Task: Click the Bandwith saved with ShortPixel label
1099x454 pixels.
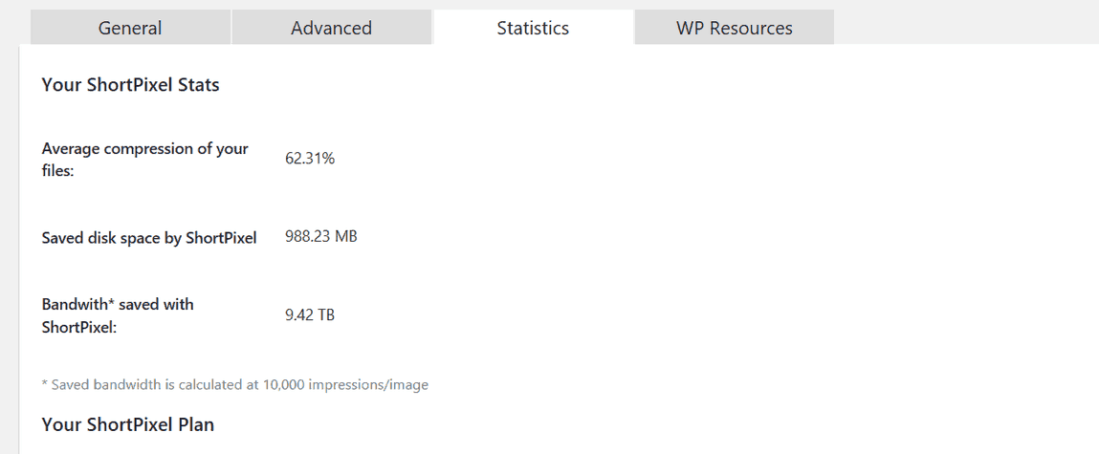Action: coord(118,305)
